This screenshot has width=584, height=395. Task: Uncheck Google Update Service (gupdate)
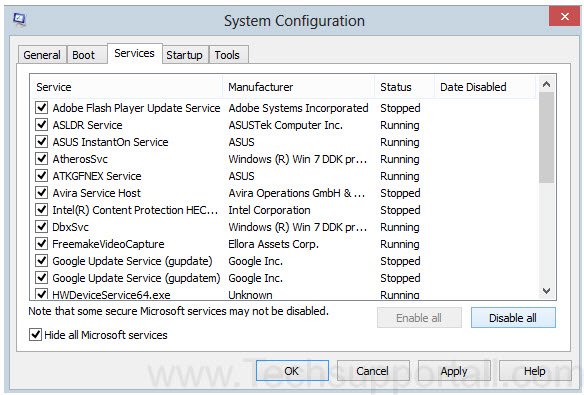click(41, 261)
